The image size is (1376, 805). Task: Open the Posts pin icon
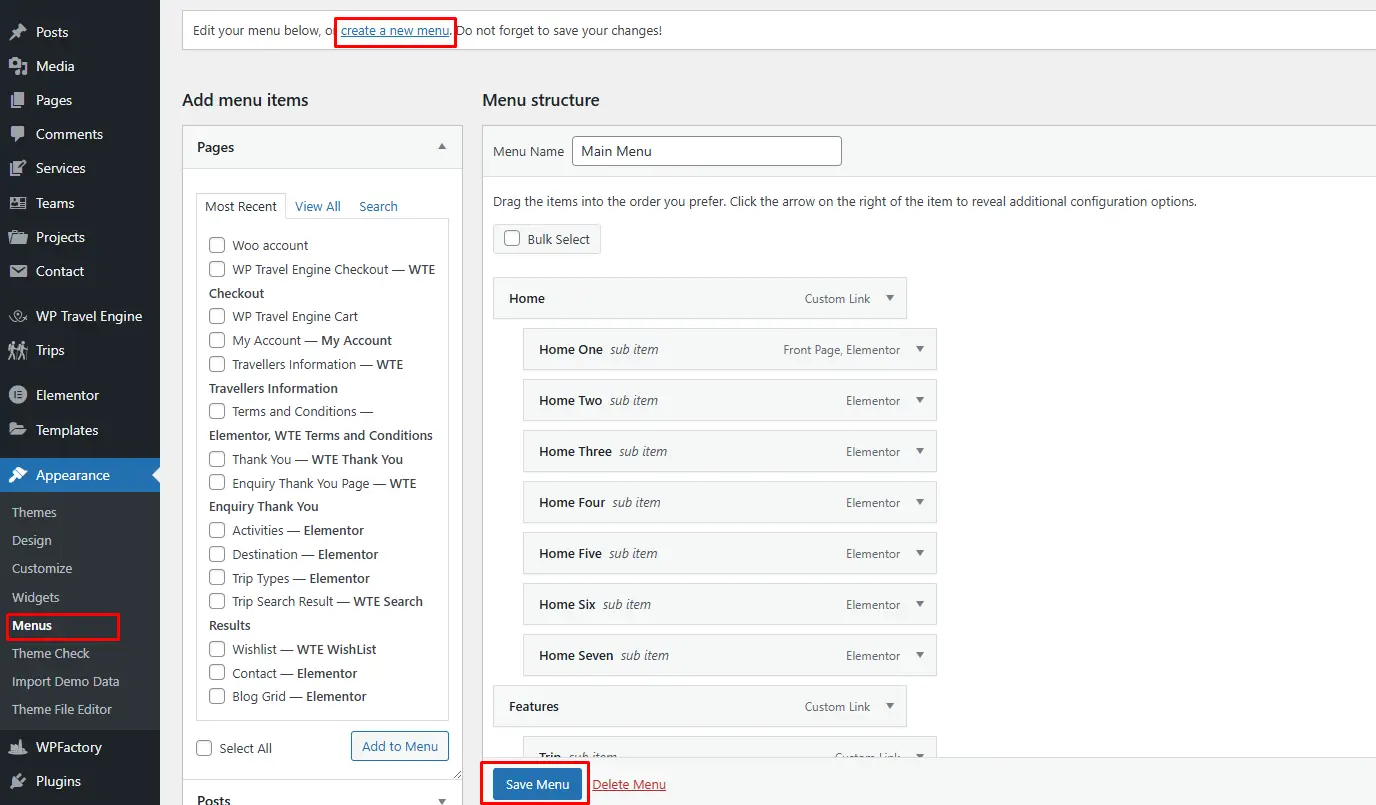click(x=18, y=32)
